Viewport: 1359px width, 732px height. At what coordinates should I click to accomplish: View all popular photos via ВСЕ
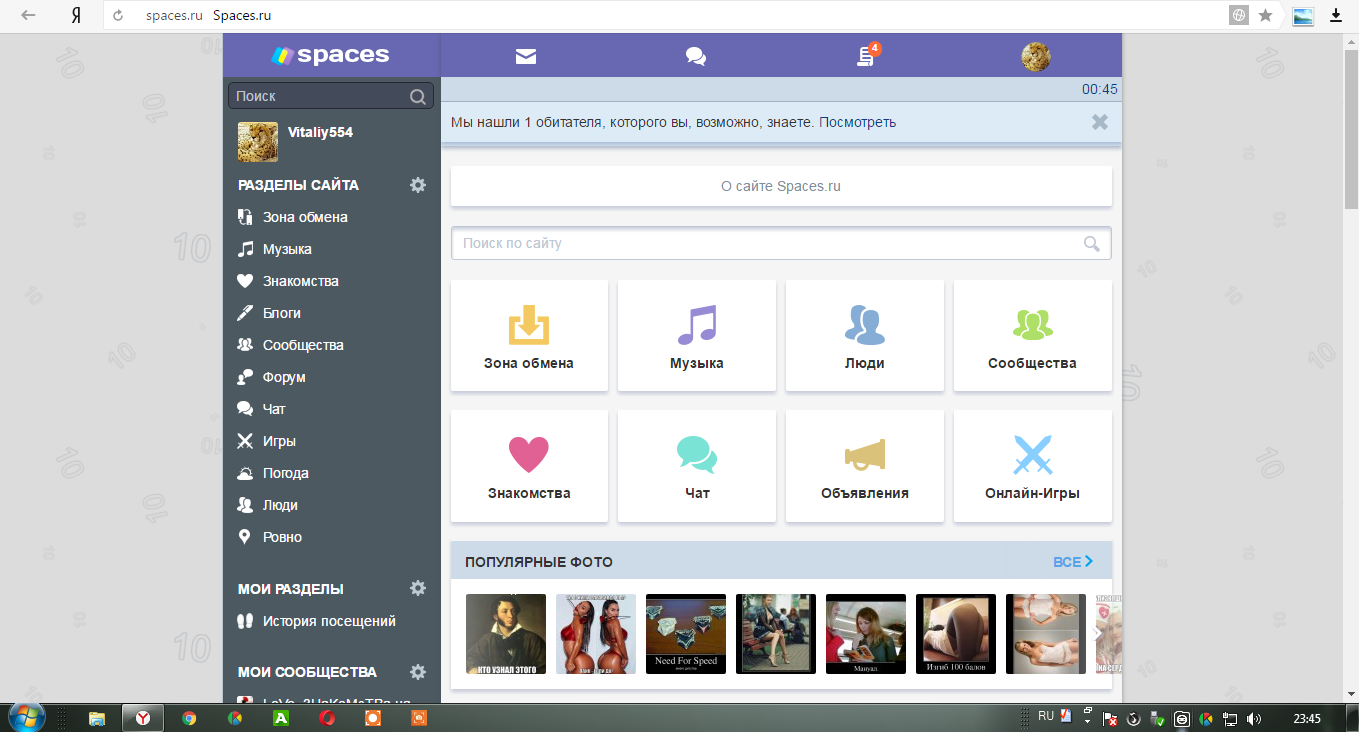1073,562
